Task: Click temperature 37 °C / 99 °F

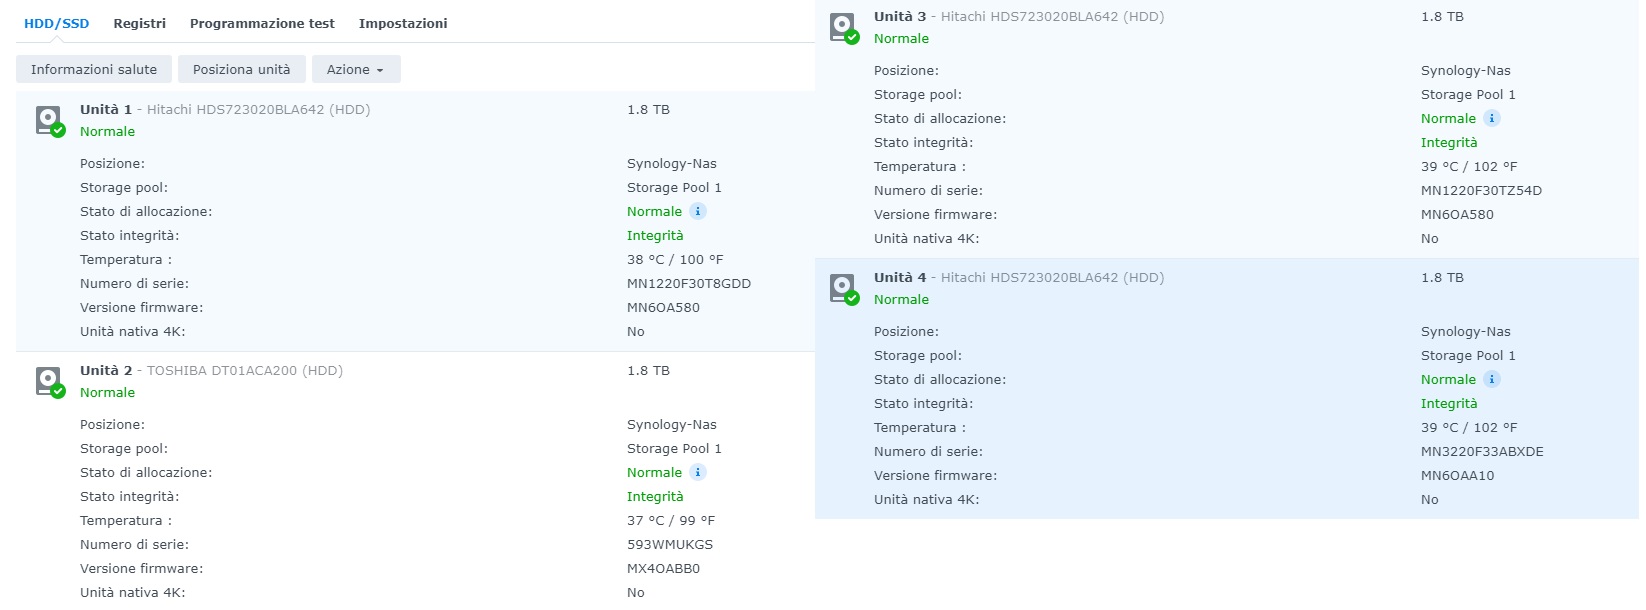Action: (x=671, y=520)
